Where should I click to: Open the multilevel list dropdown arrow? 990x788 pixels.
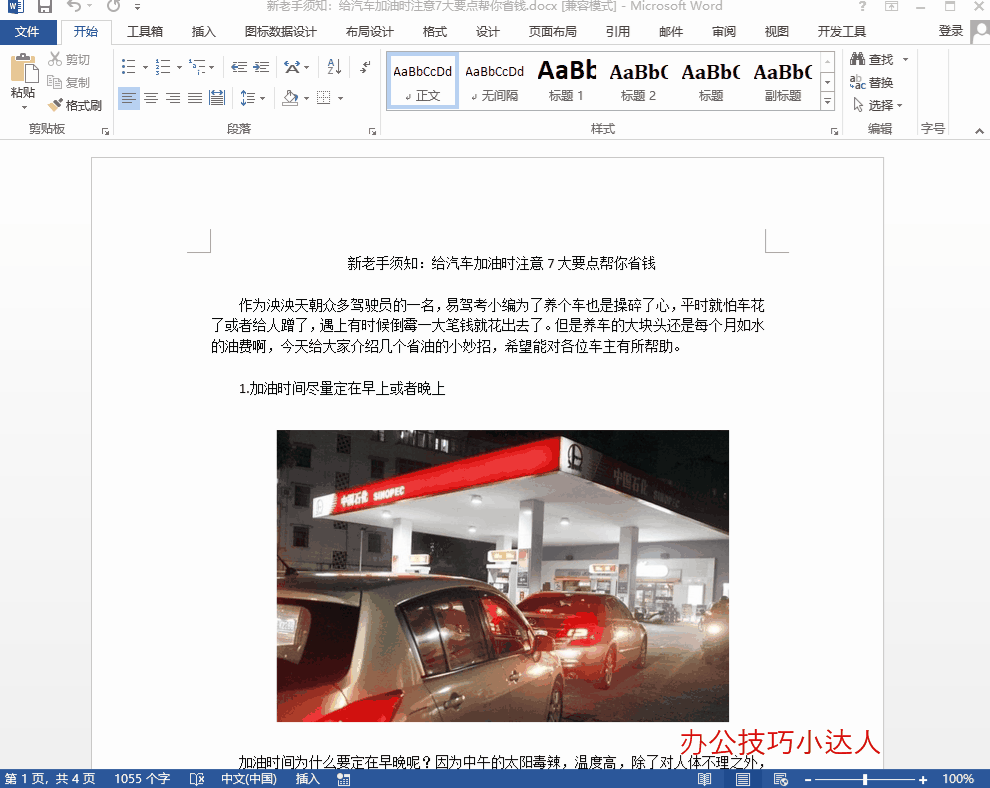pos(212,67)
